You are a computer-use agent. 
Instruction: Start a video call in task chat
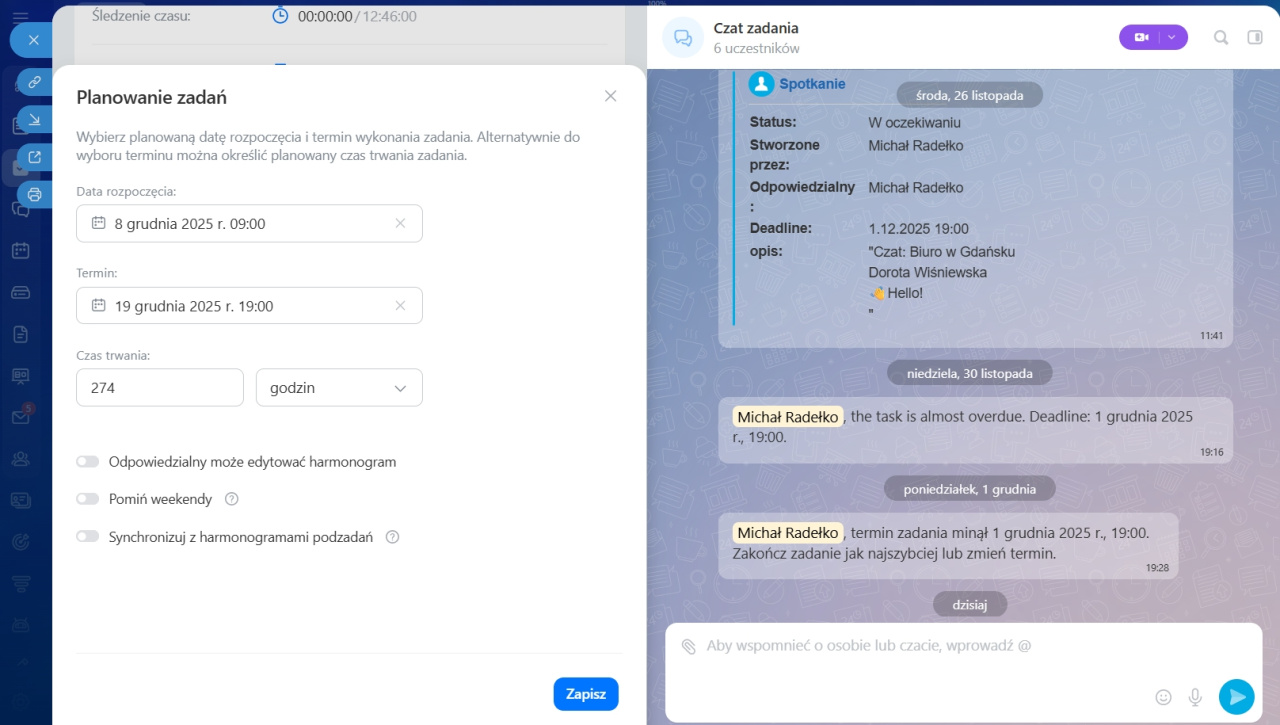coord(1141,37)
